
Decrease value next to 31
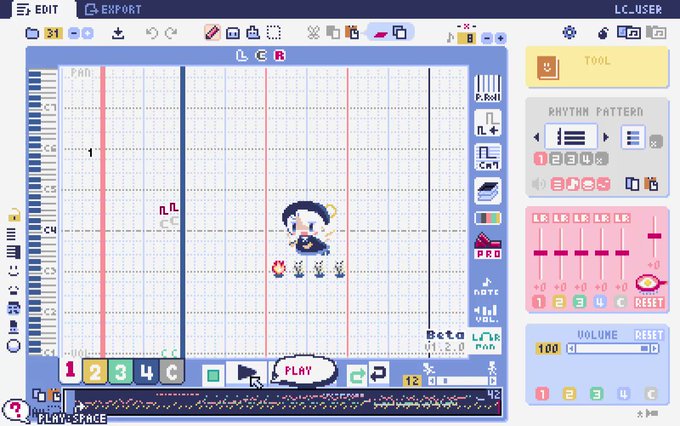[74, 33]
